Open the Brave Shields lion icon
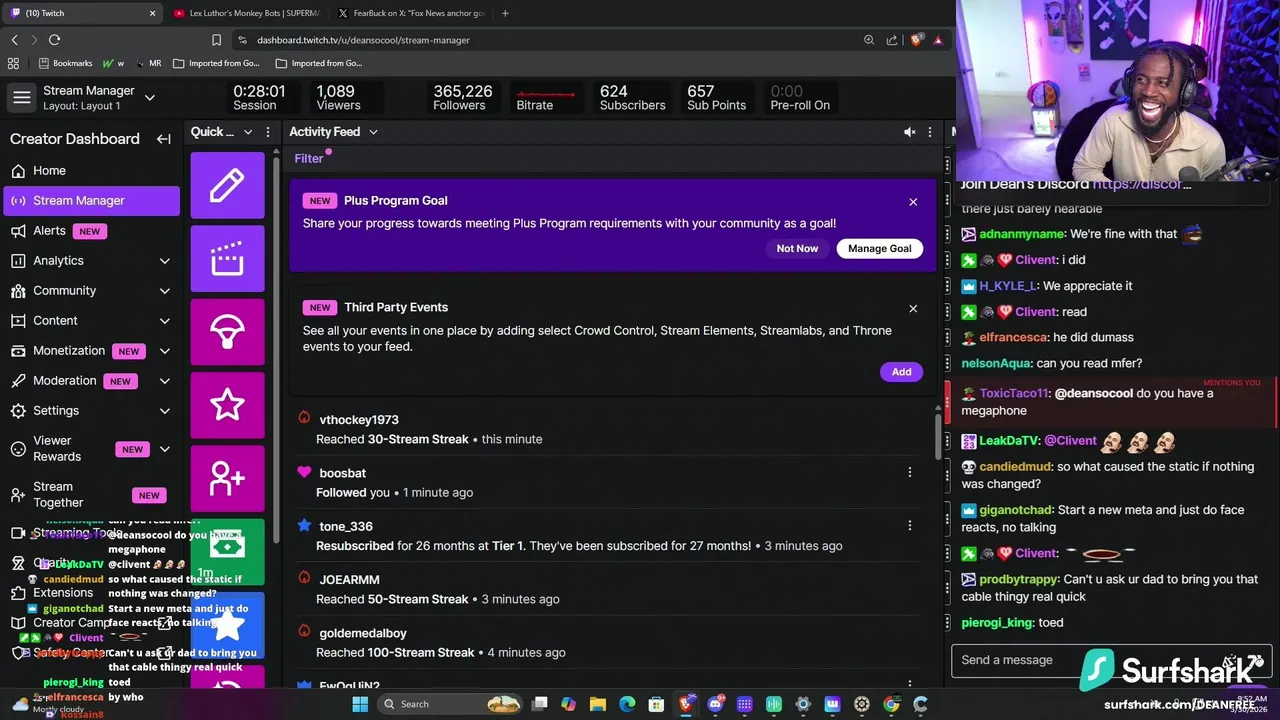 coord(916,40)
